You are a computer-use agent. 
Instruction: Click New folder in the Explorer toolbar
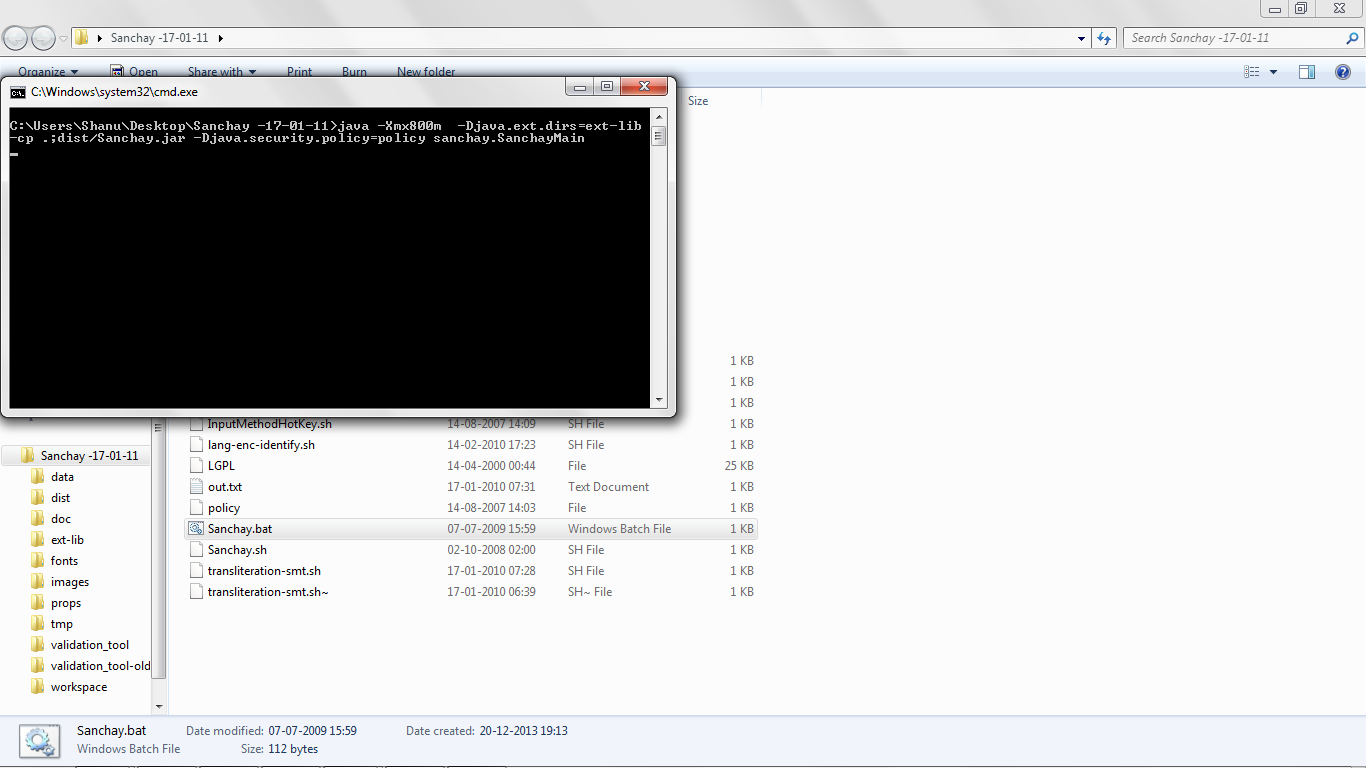426,72
